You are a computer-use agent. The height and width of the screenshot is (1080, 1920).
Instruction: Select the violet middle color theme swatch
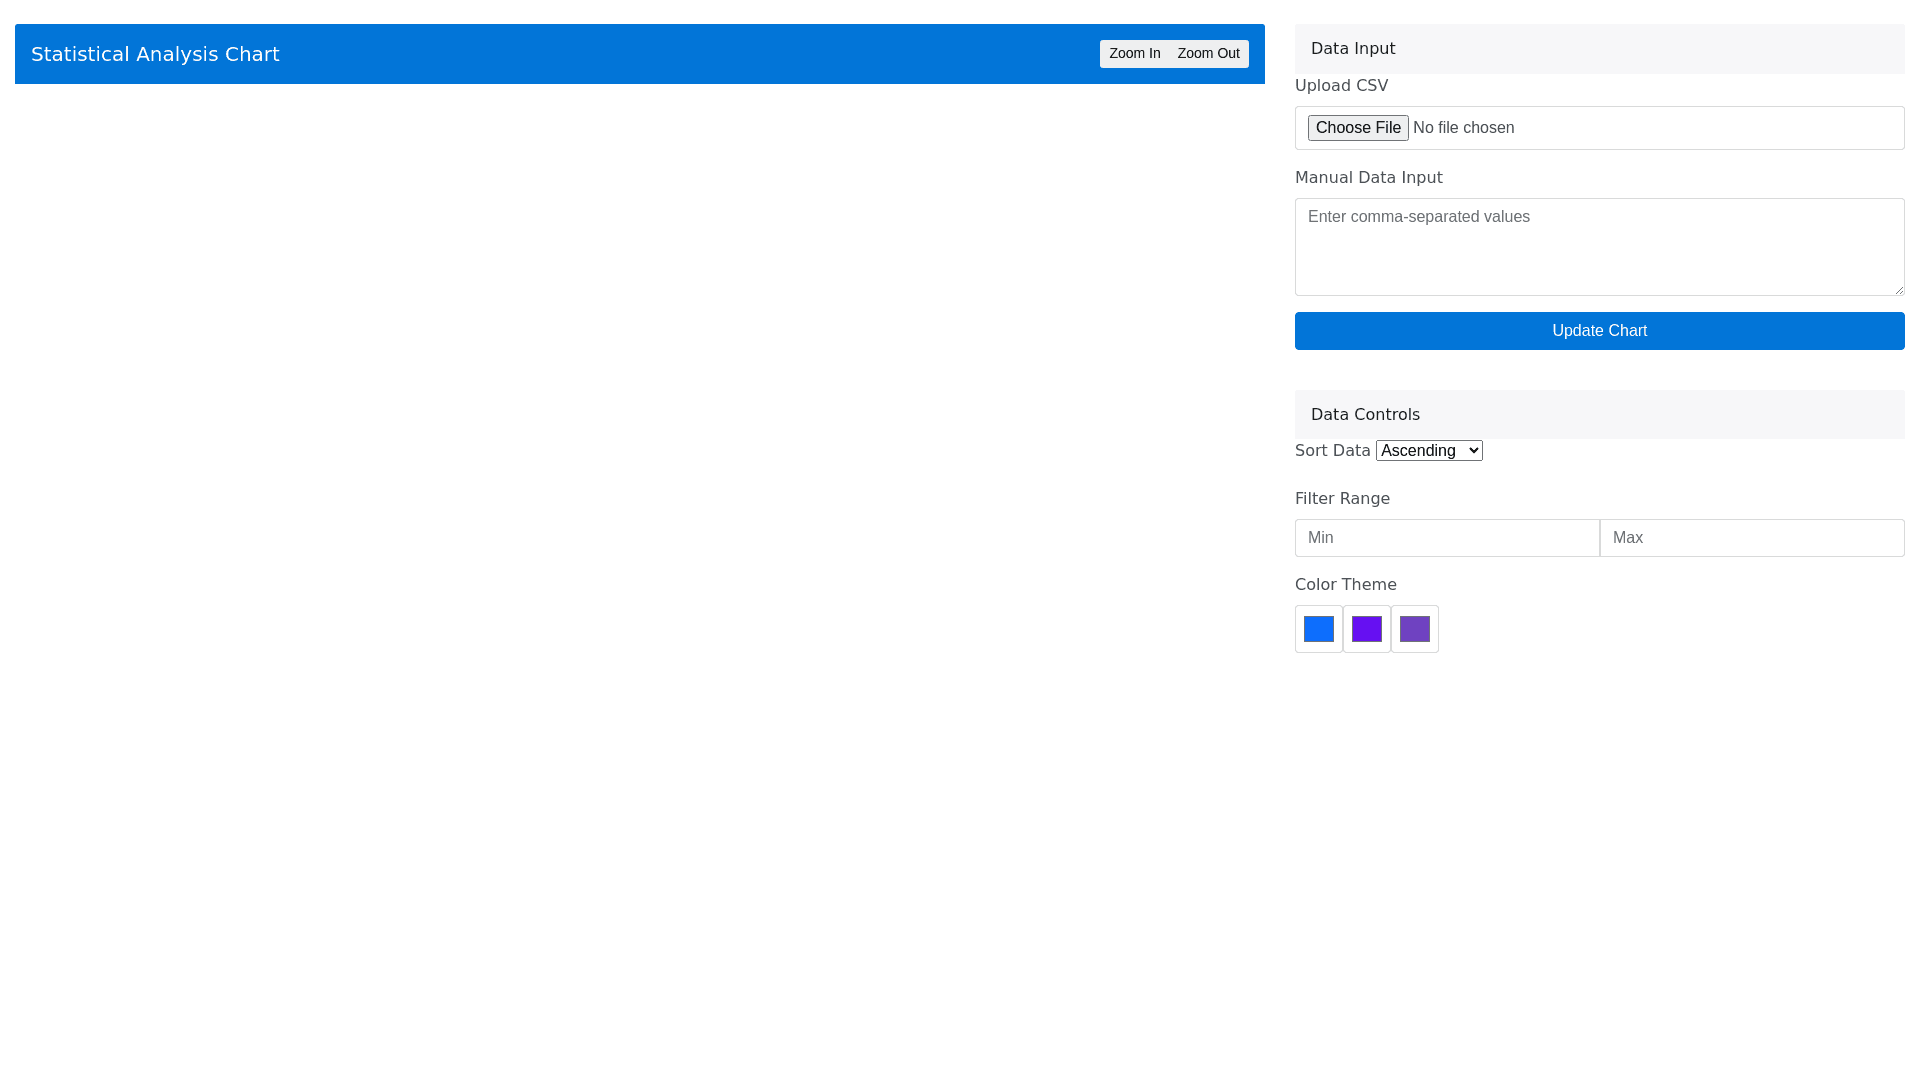1366,629
